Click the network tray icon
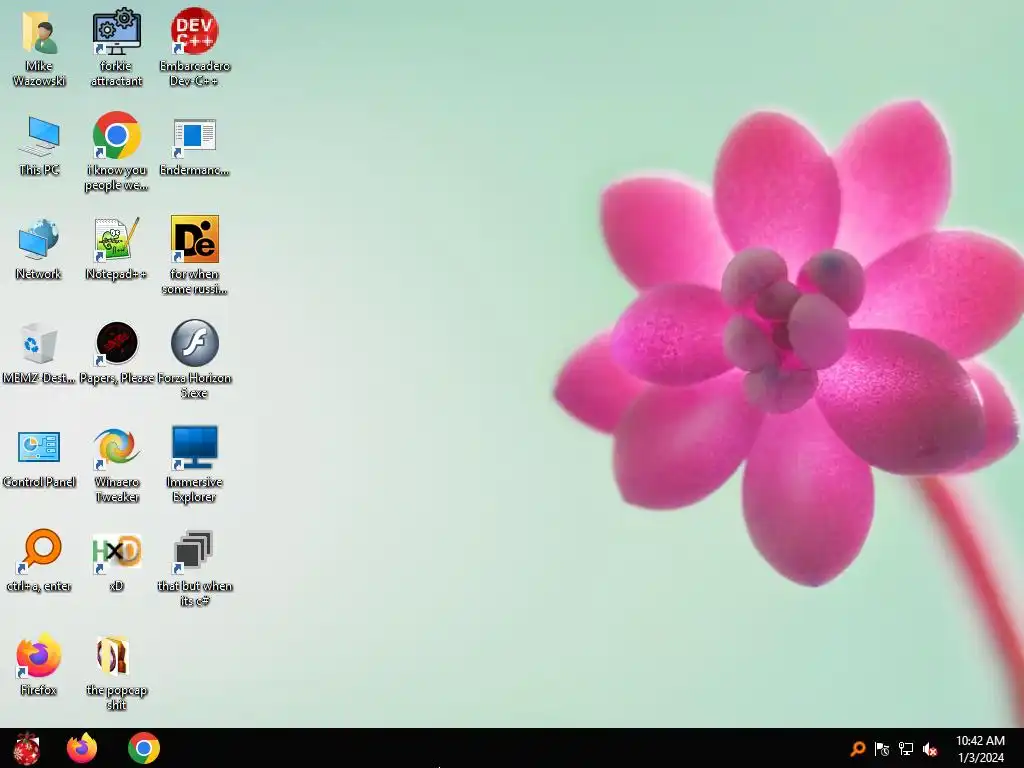The image size is (1024, 768). pos(906,748)
